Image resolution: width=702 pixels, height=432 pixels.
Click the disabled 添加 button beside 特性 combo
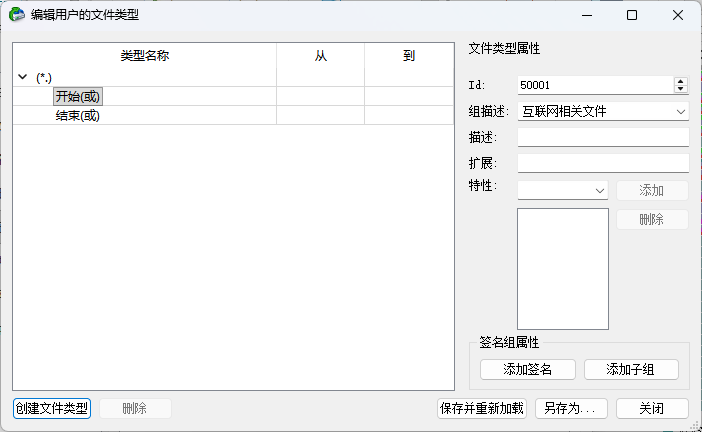[652, 190]
